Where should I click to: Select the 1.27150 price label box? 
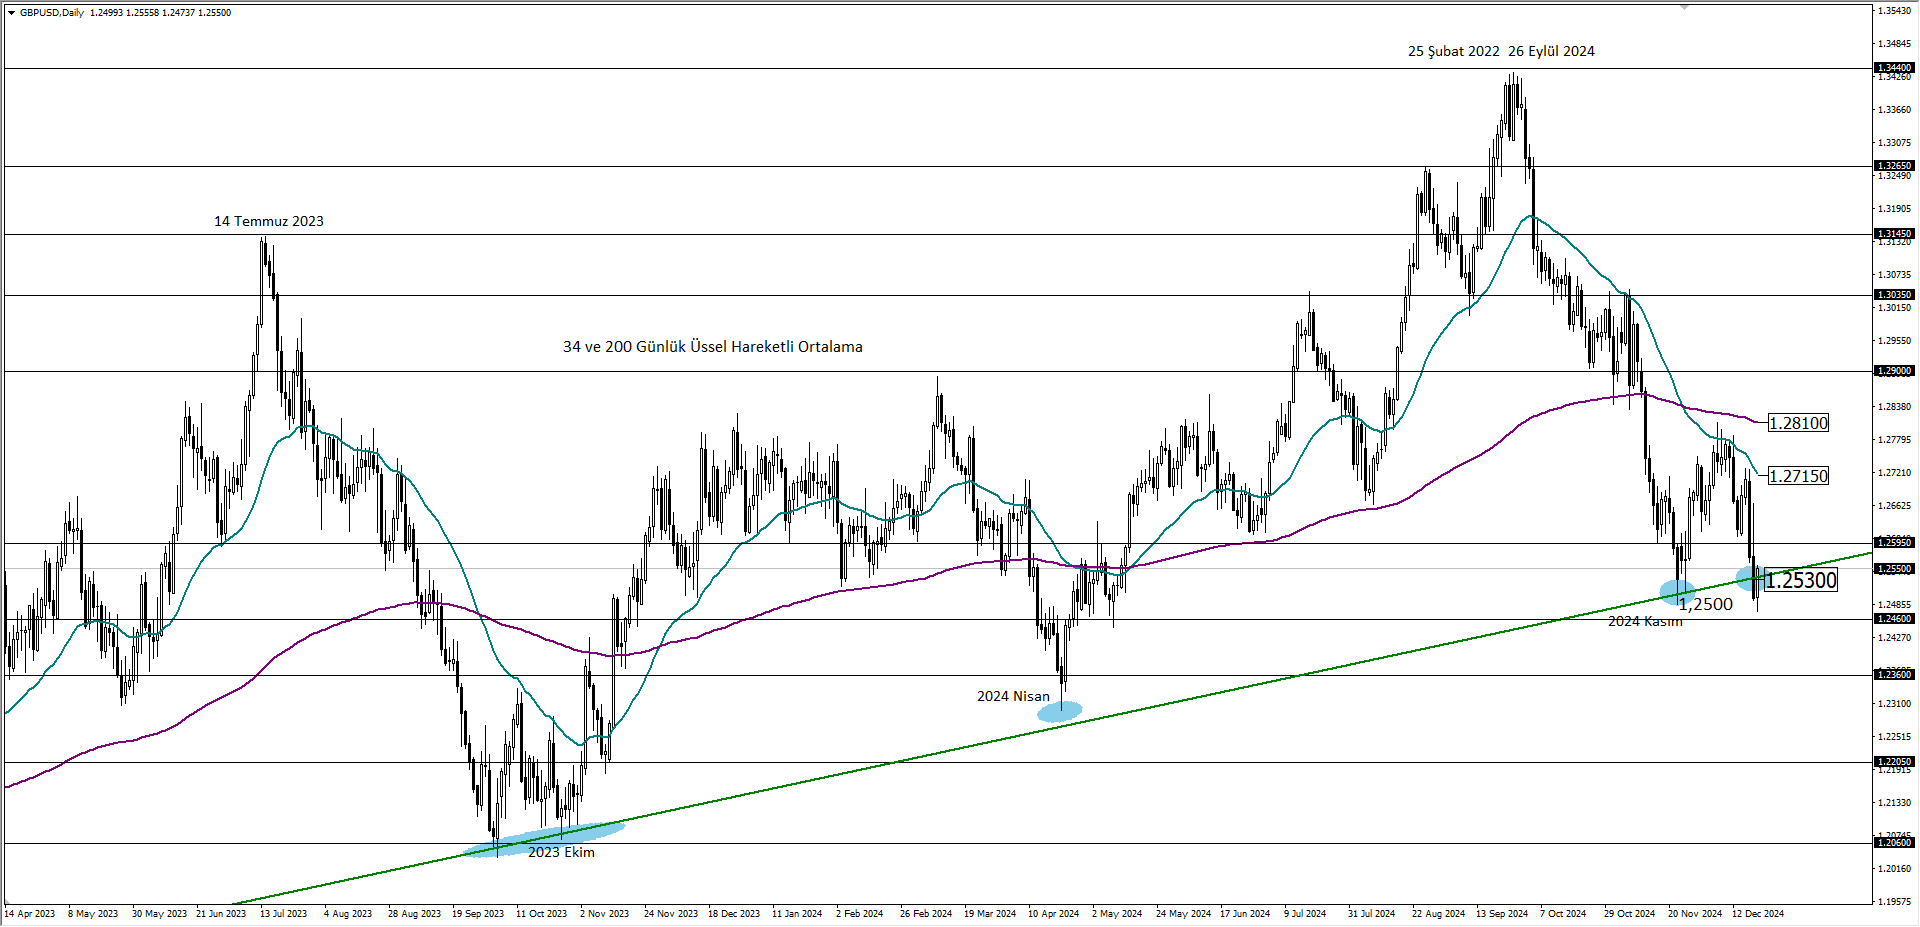[1798, 476]
